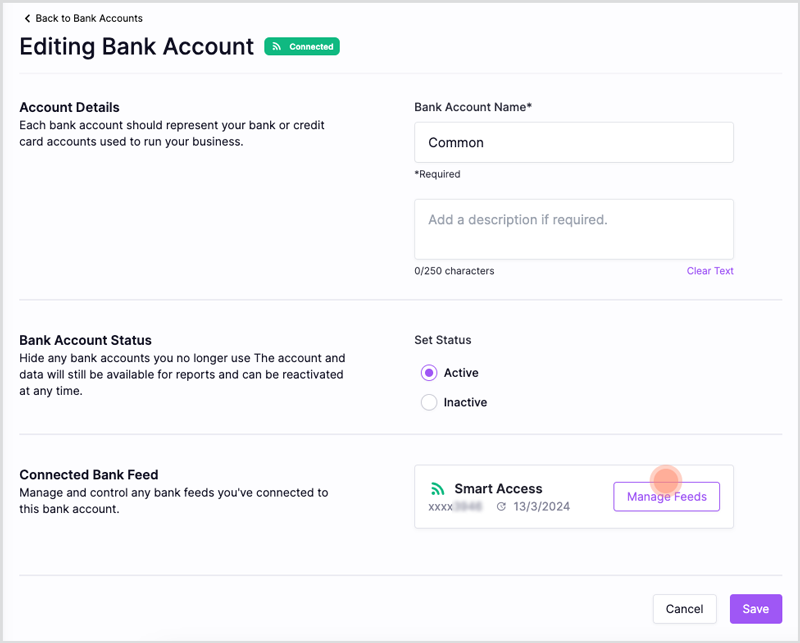Focus the Bank Account Name field
This screenshot has width=800, height=643.
tap(574, 142)
